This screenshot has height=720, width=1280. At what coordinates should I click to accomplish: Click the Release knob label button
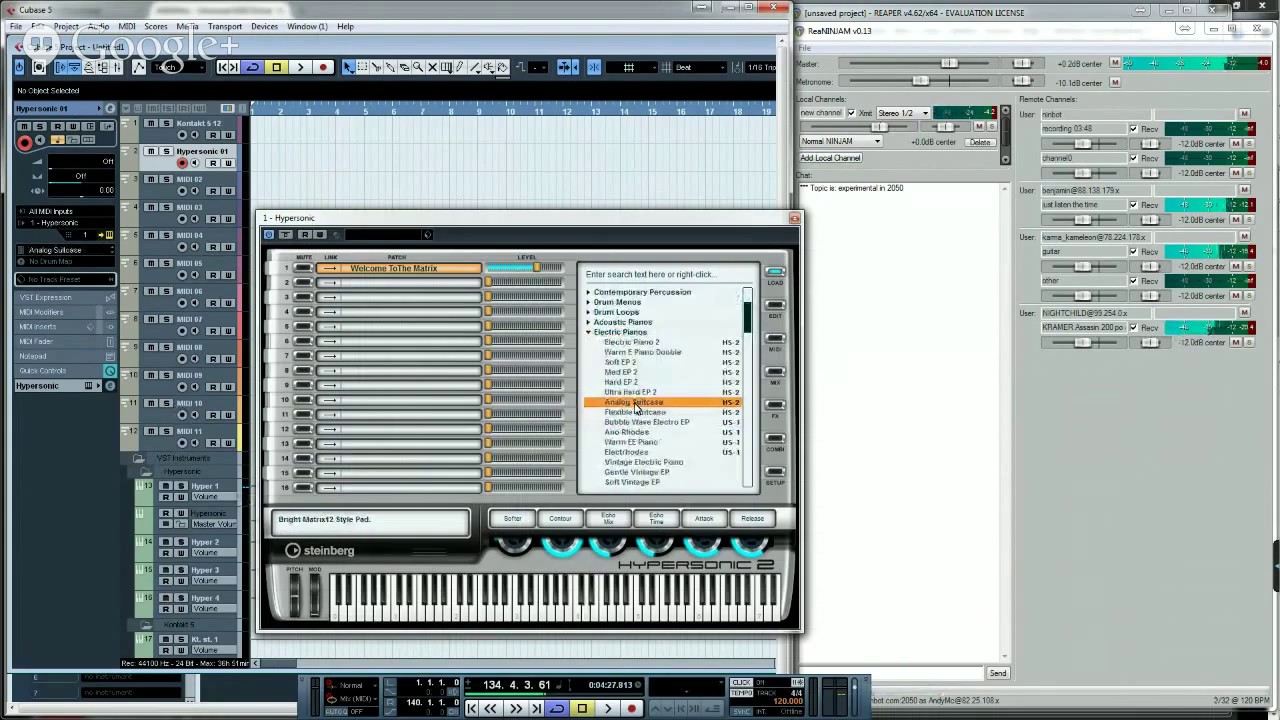click(752, 519)
